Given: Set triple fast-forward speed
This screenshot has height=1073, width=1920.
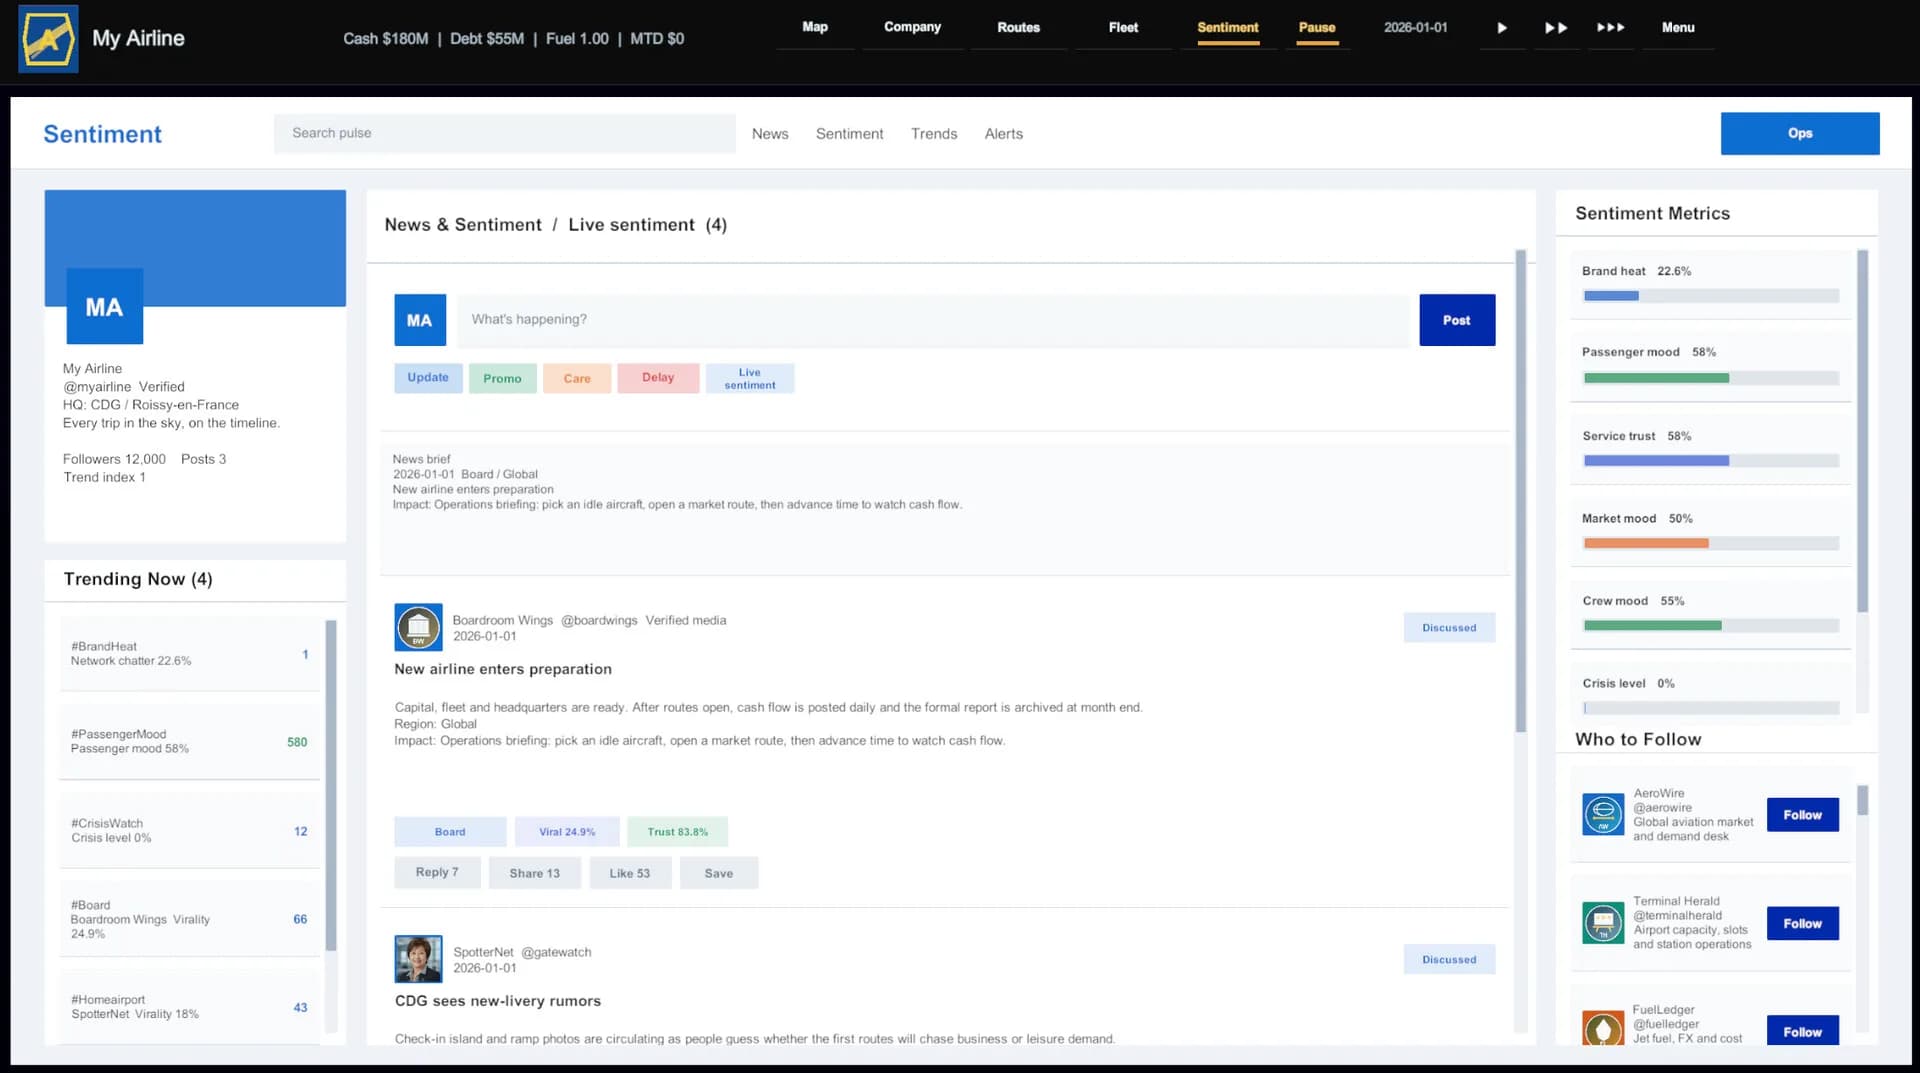Looking at the screenshot, I should click(x=1610, y=28).
